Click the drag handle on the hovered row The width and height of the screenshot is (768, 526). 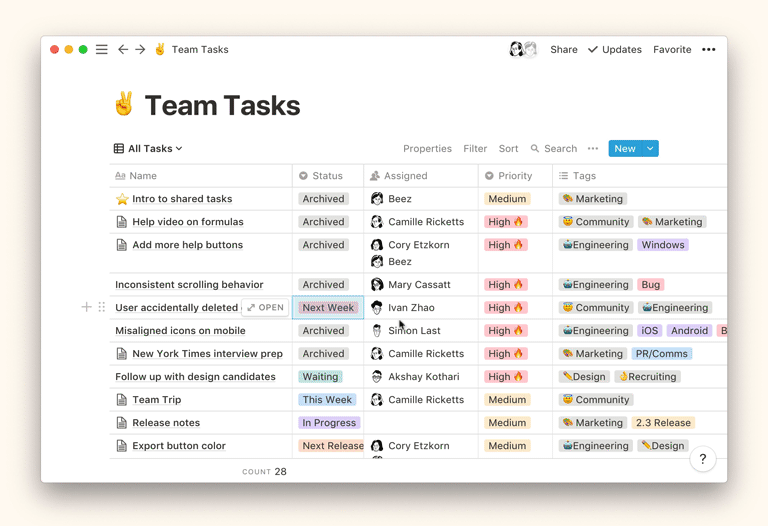pyautogui.click(x=101, y=307)
